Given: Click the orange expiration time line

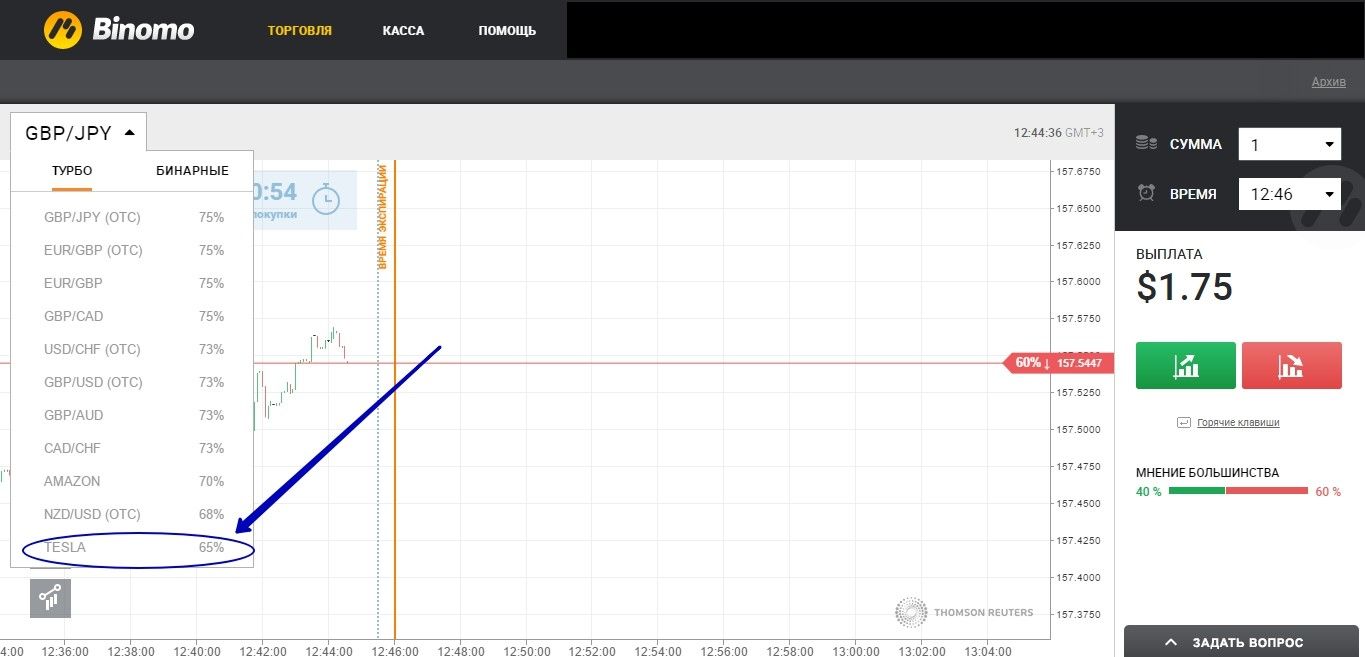Looking at the screenshot, I should pyautogui.click(x=395, y=399).
